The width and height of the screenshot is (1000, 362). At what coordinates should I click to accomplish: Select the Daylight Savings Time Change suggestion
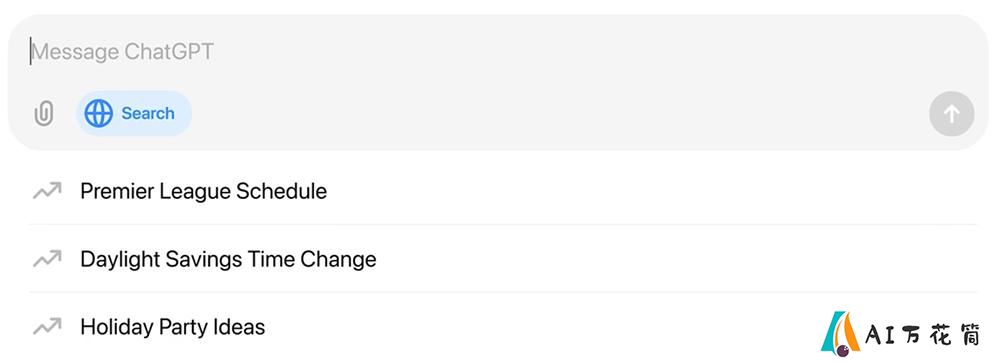[503, 259]
